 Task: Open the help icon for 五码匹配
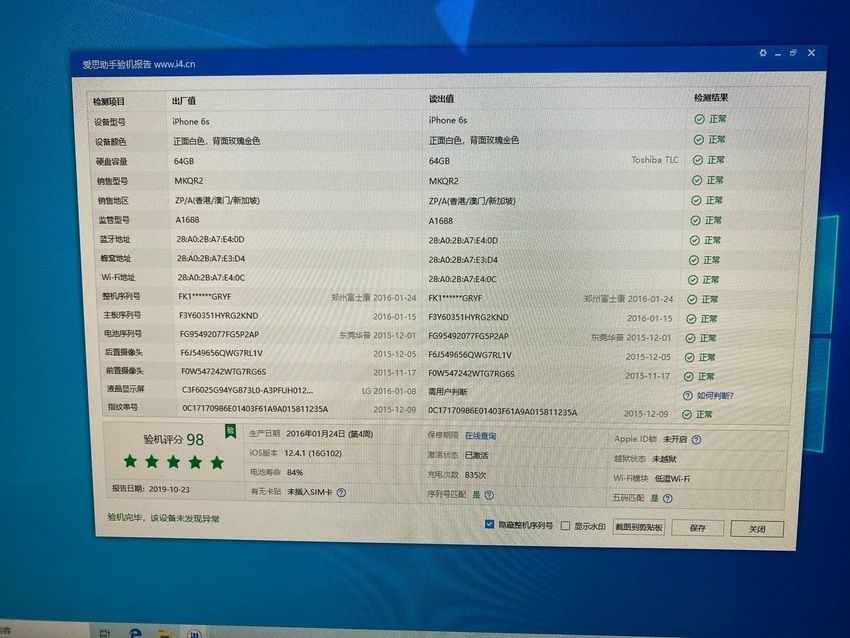[668, 498]
